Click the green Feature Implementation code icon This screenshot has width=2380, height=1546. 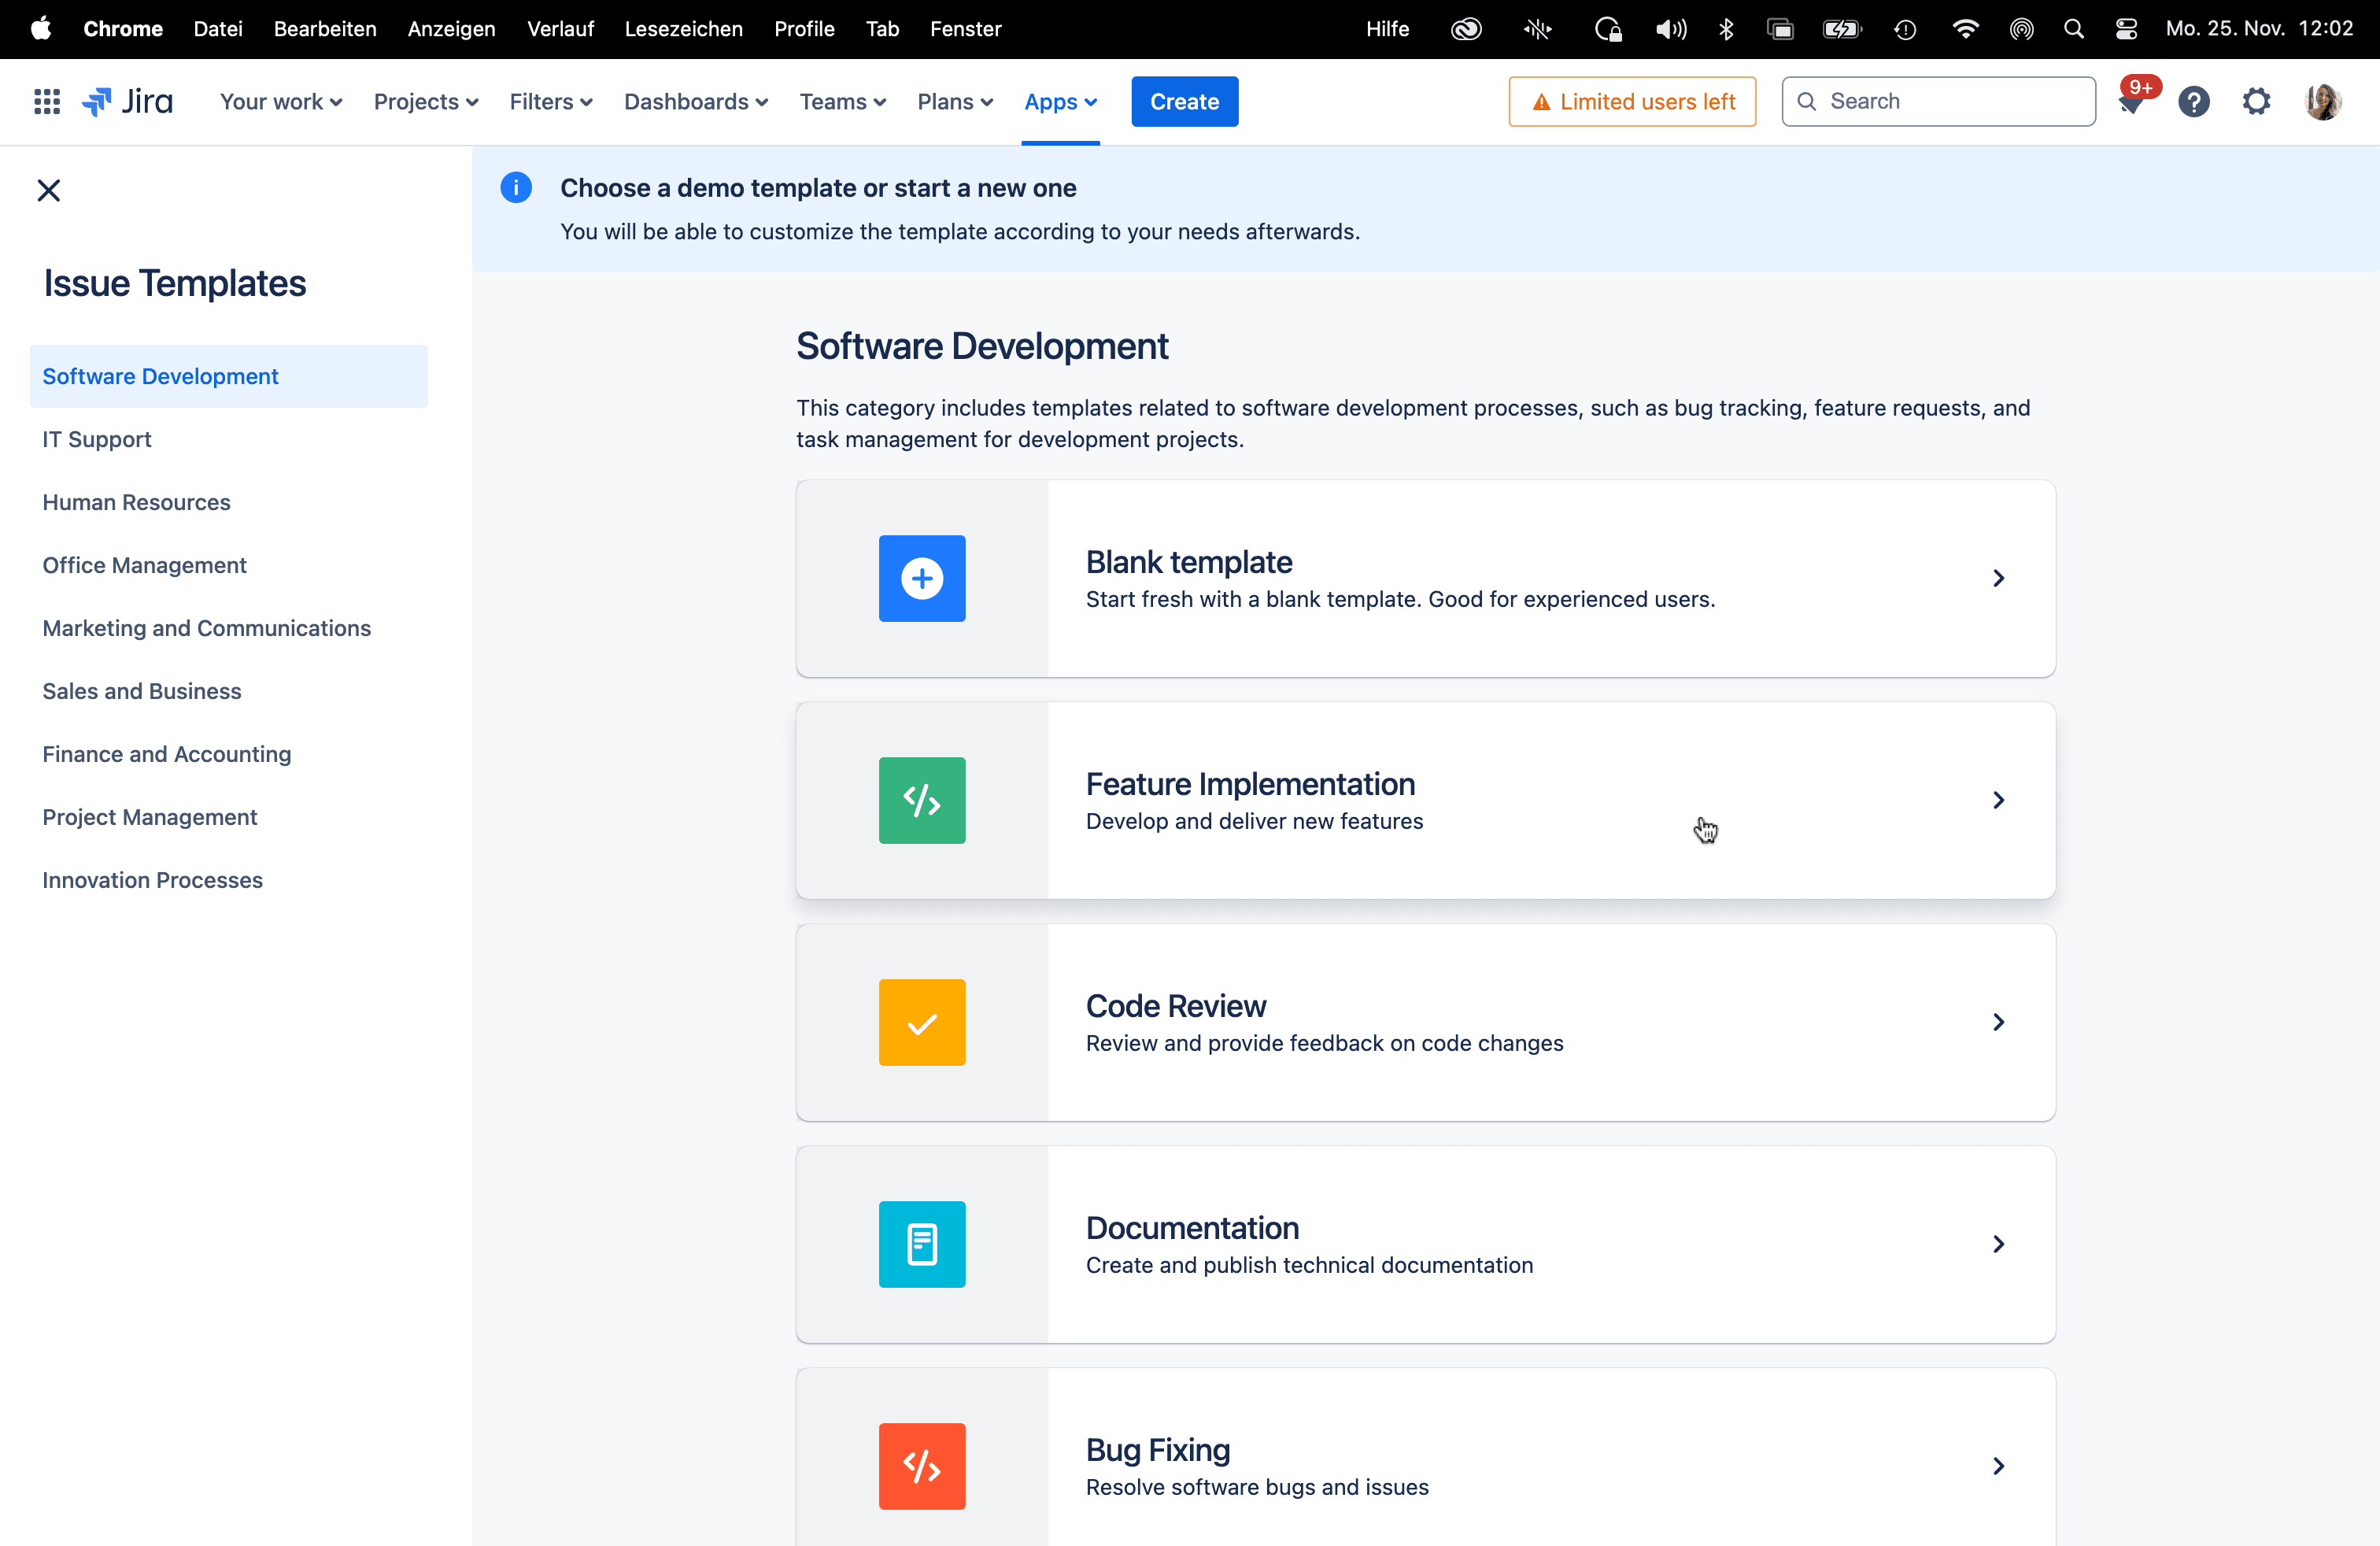click(921, 800)
